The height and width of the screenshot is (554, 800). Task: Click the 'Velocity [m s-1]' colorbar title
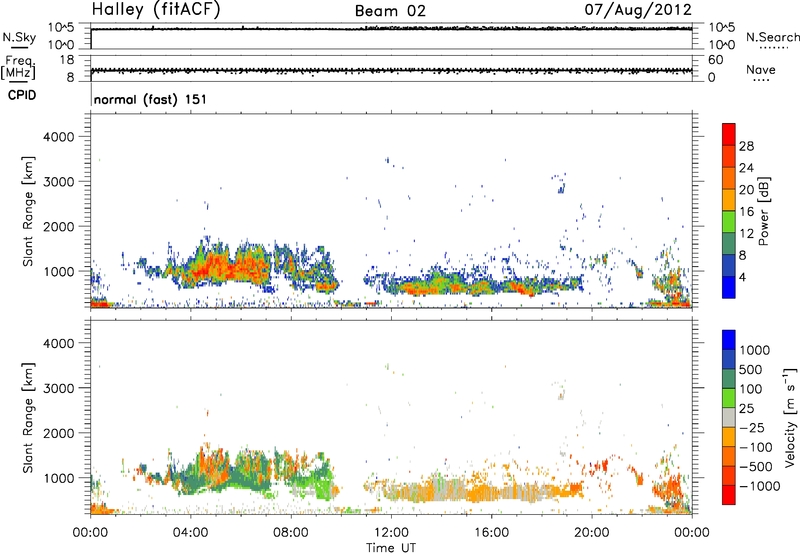(x=790, y=417)
